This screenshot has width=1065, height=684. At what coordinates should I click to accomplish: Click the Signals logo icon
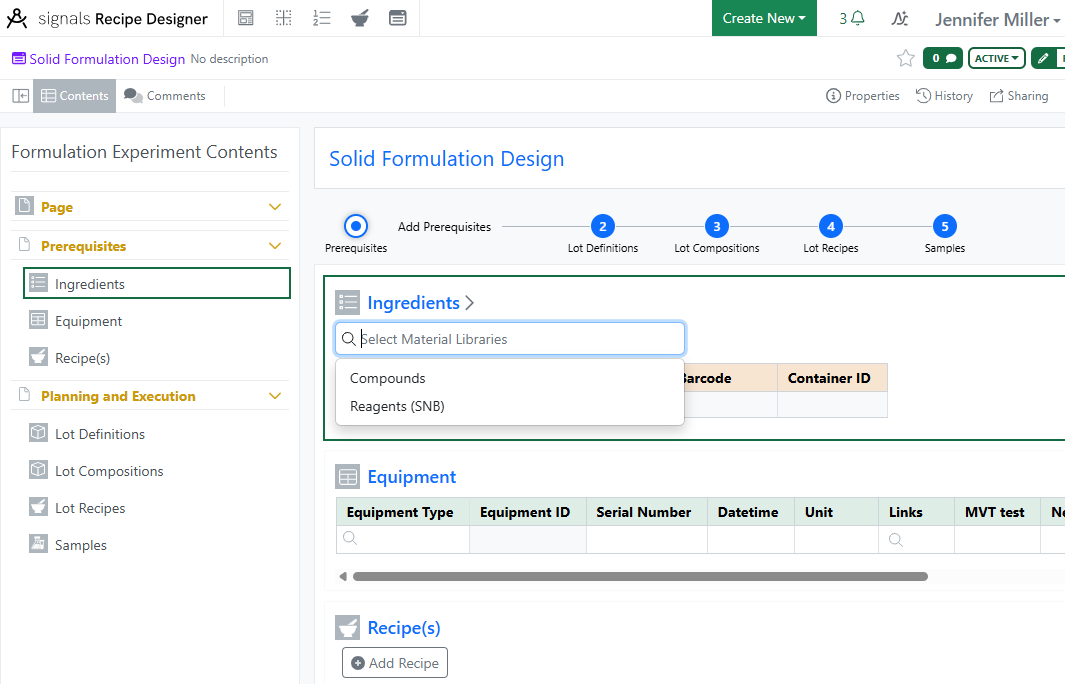(x=17, y=18)
